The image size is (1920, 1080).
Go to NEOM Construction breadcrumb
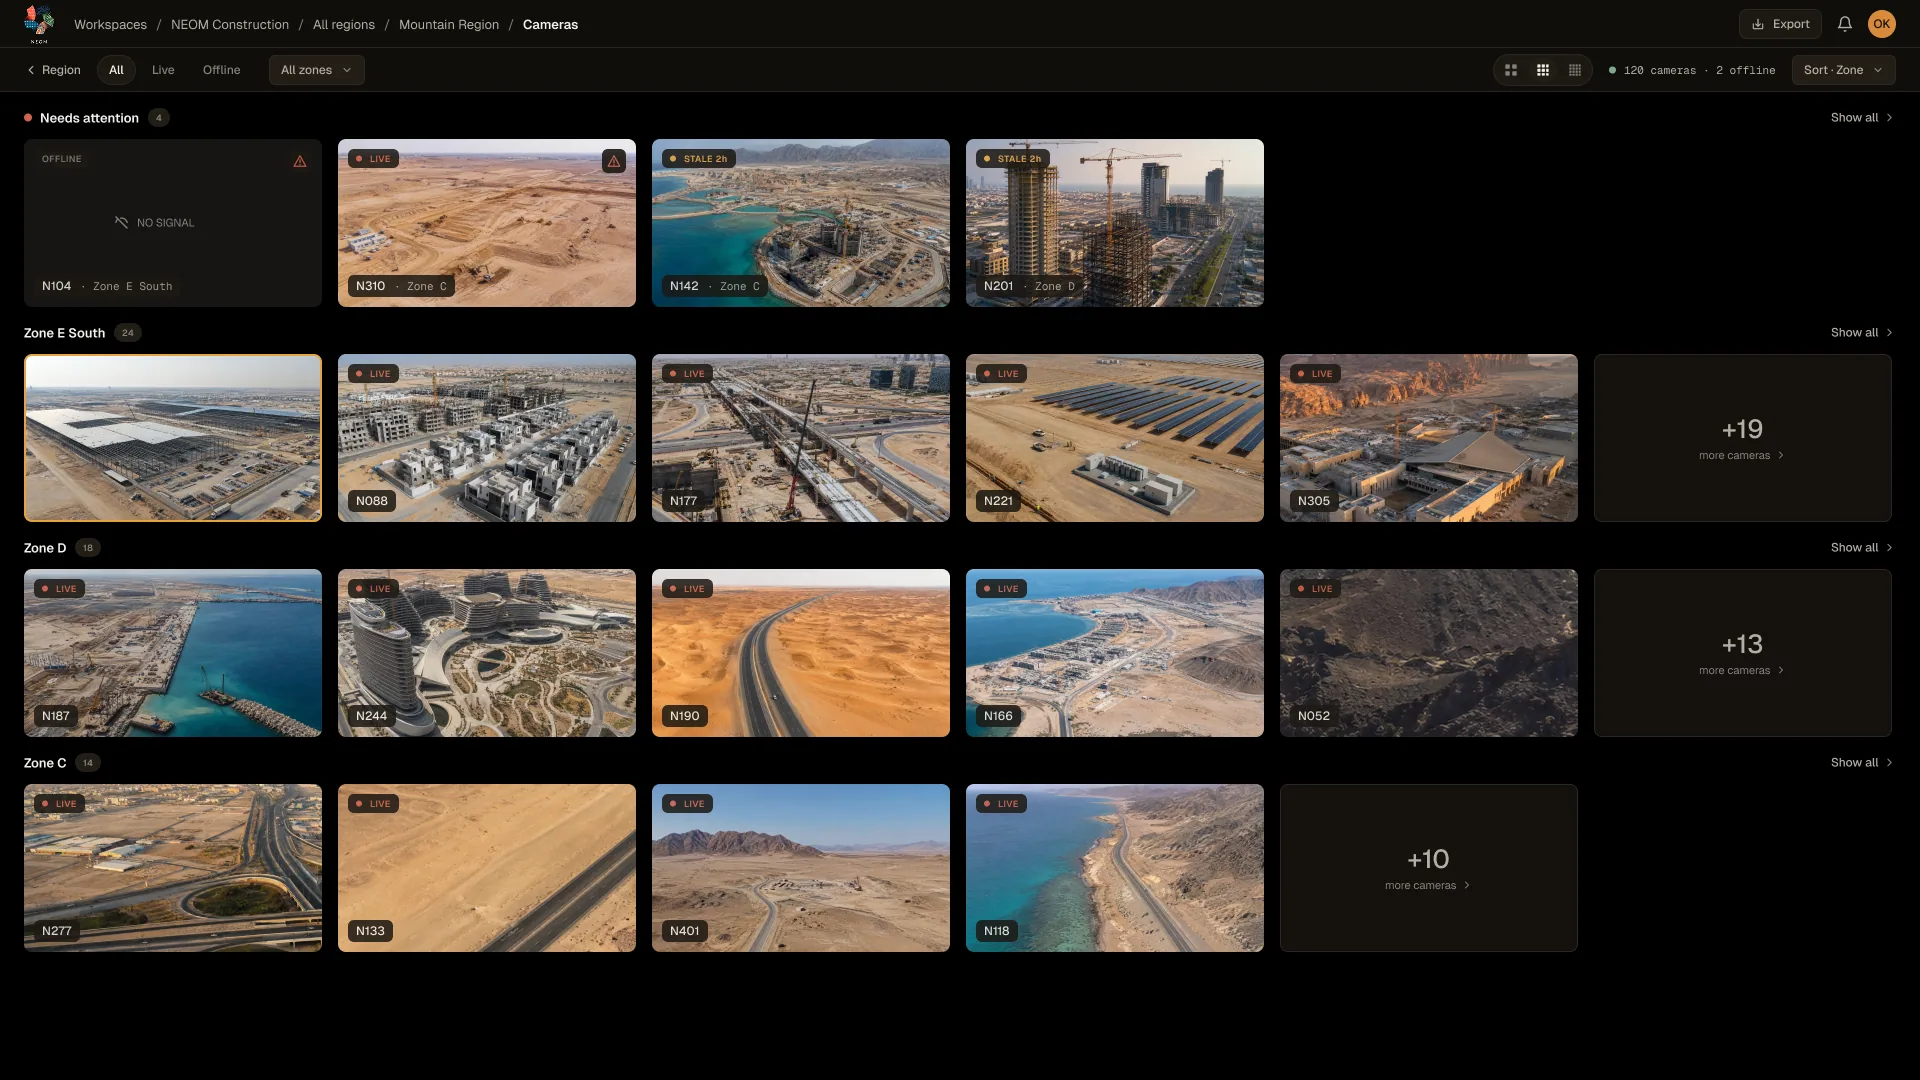pyautogui.click(x=230, y=24)
